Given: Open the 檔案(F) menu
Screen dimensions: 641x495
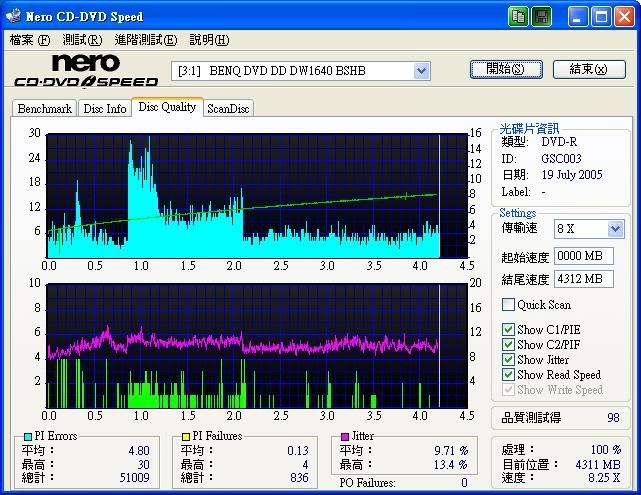Looking at the screenshot, I should [x=30, y=40].
